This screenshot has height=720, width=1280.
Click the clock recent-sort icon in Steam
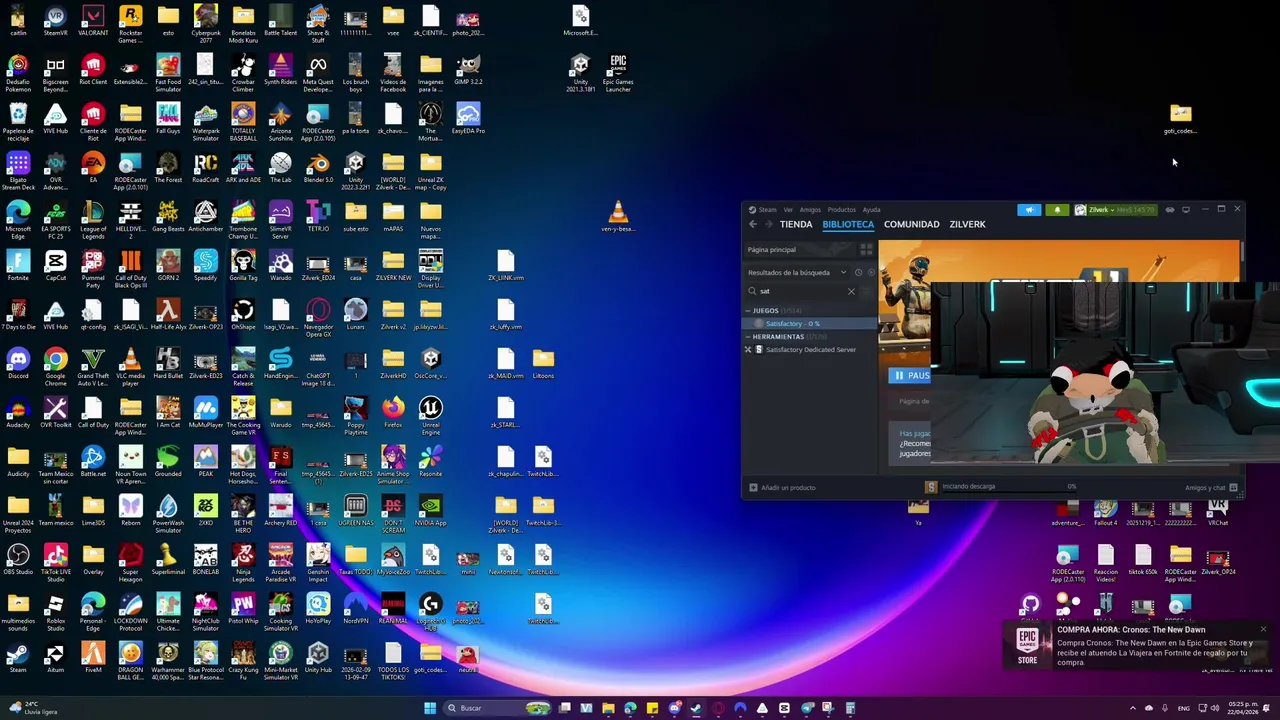point(858,272)
